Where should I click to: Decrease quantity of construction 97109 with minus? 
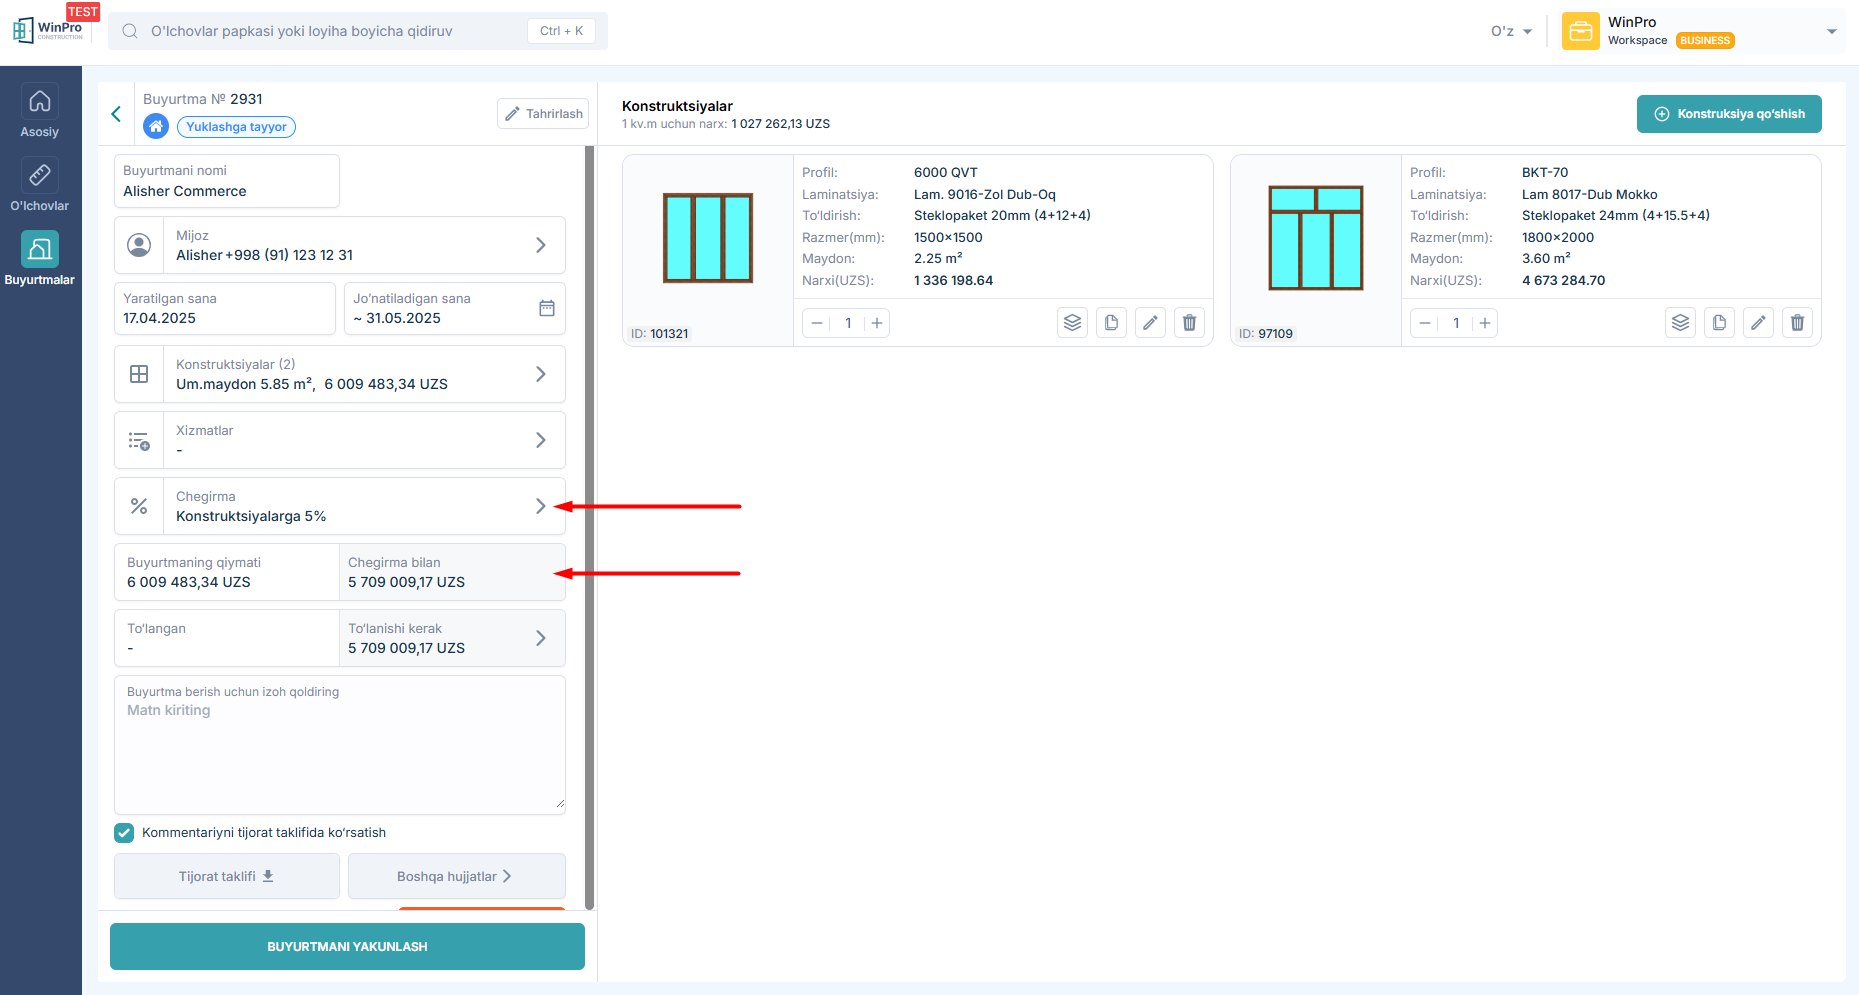[1425, 323]
